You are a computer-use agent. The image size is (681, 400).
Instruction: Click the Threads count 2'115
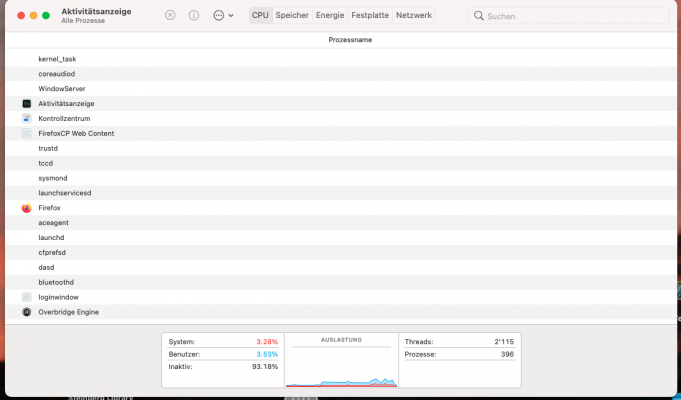(x=504, y=342)
